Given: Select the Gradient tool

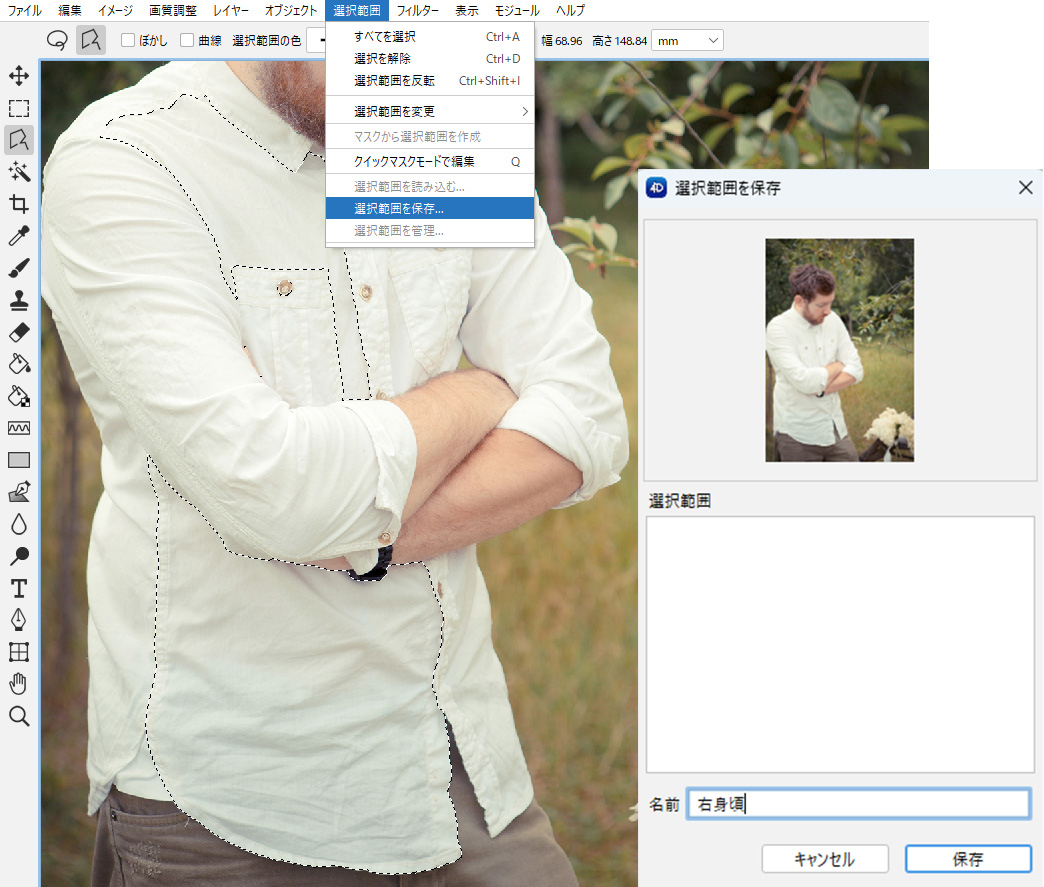Looking at the screenshot, I should [19, 428].
